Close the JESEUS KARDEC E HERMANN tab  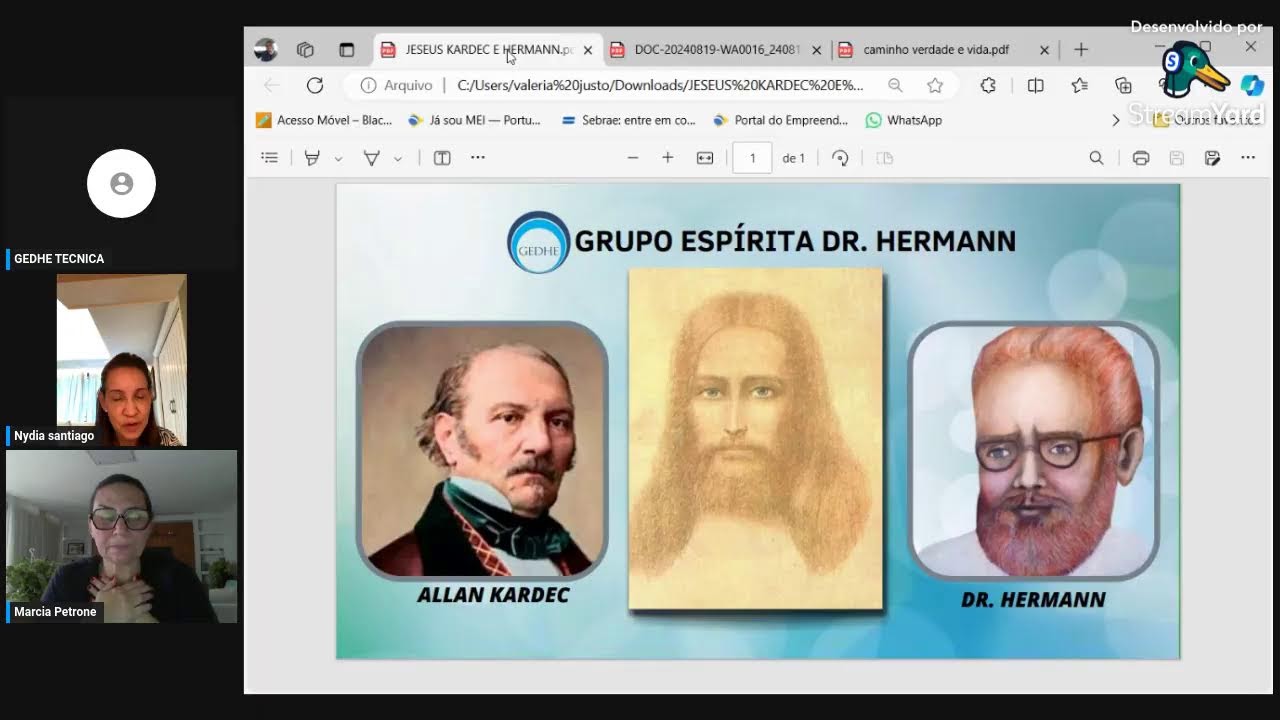click(x=588, y=49)
